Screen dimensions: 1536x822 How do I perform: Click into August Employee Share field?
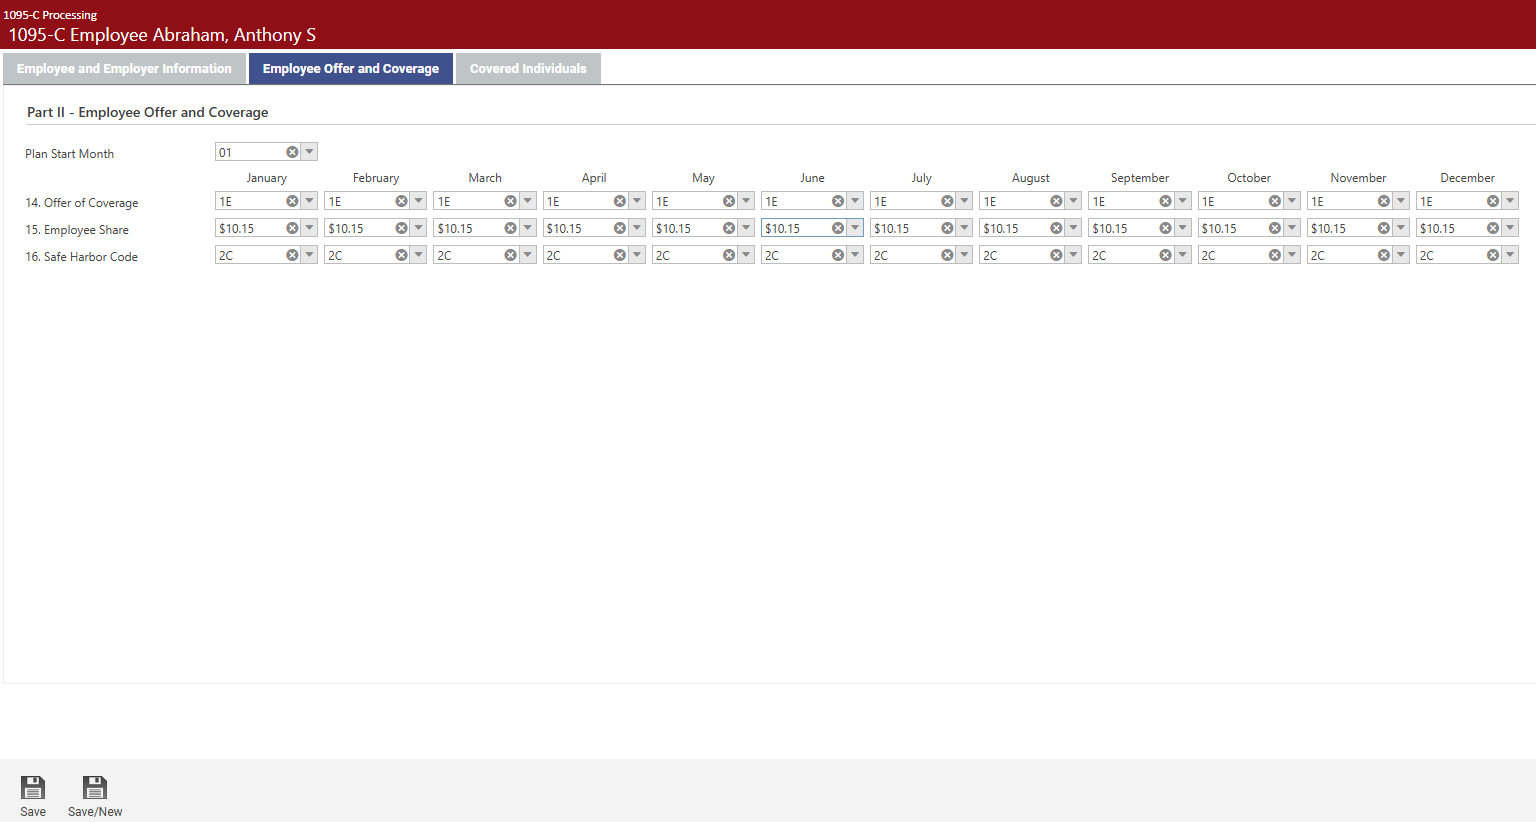(x=1012, y=228)
